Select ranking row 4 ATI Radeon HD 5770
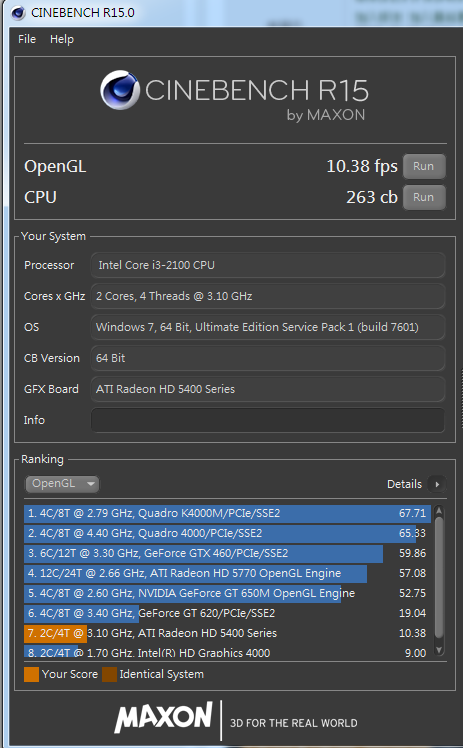 click(227, 573)
